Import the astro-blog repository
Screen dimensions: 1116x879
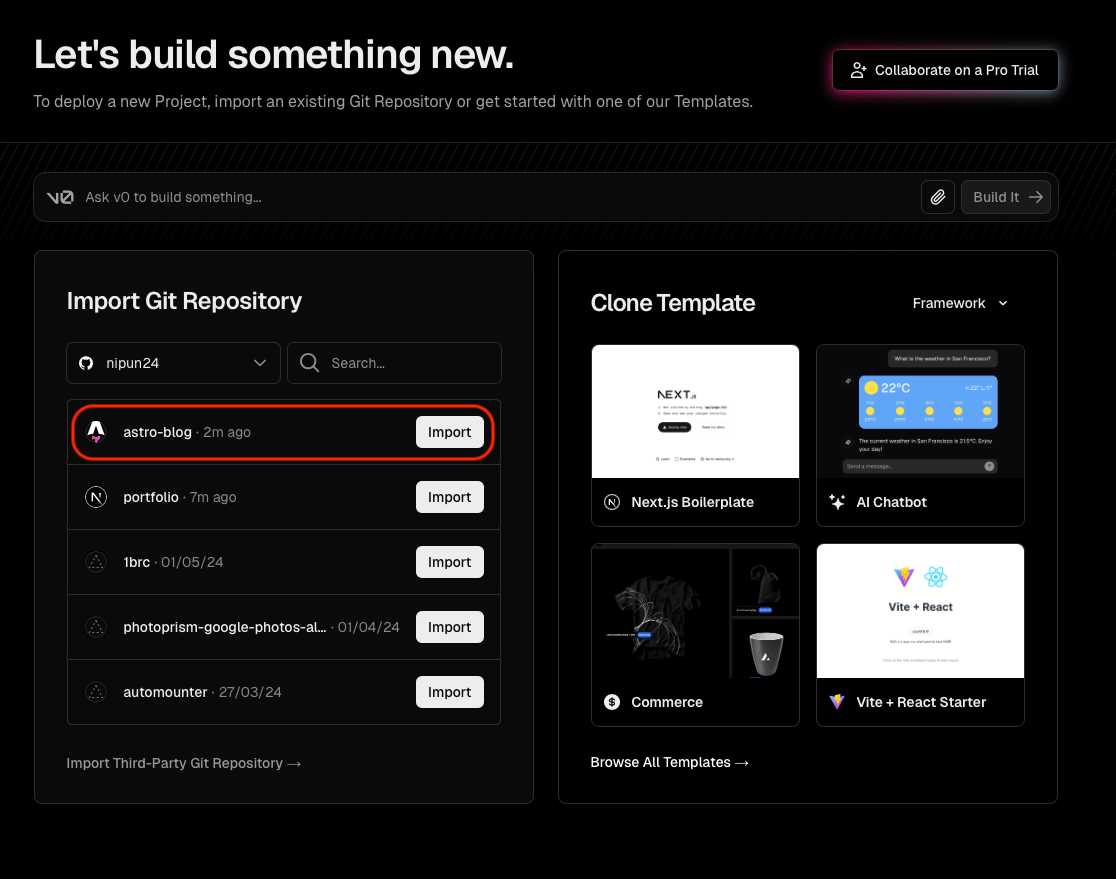coord(449,432)
